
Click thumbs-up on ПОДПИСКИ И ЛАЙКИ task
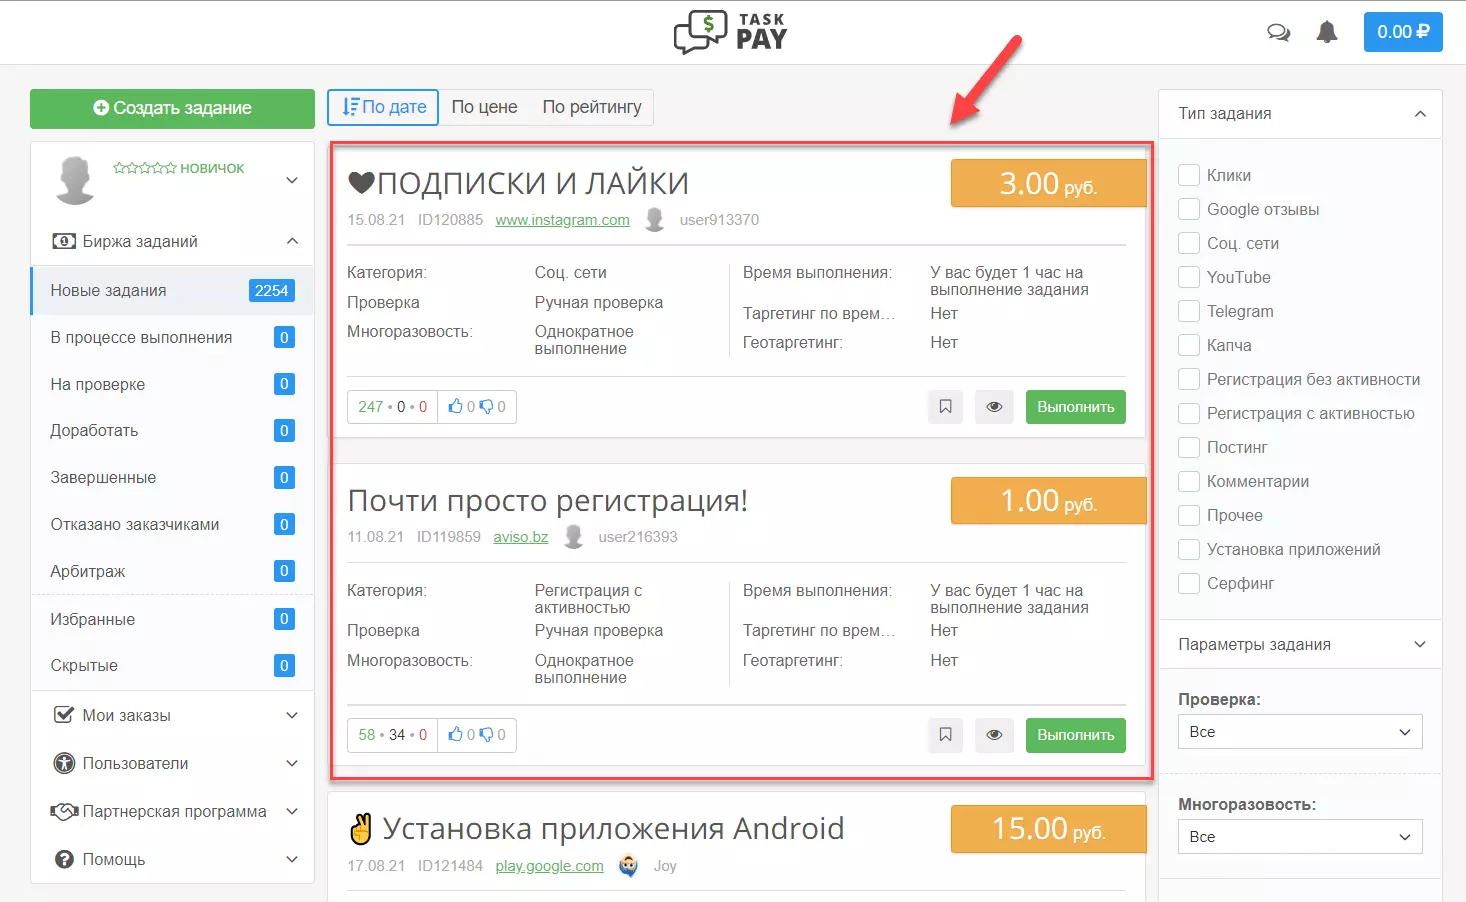click(456, 407)
